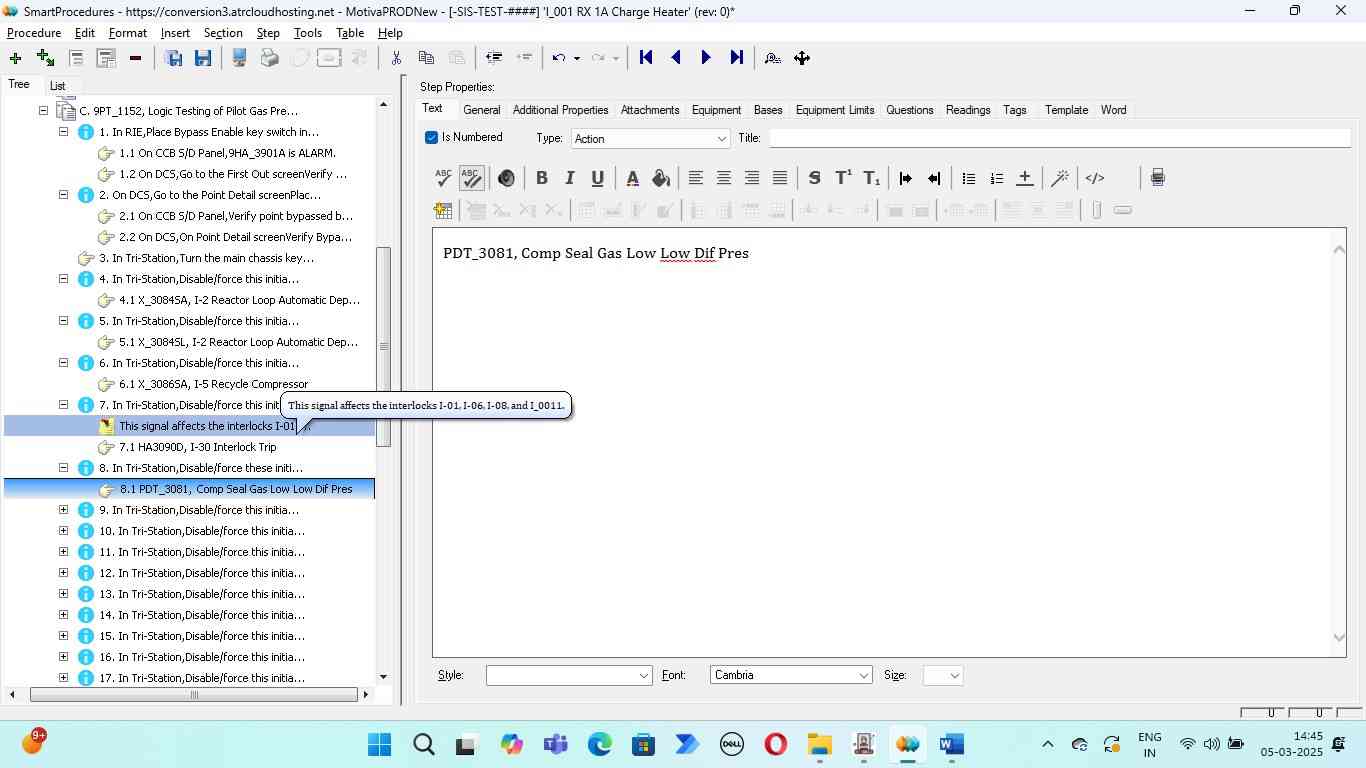Click the vertical scrollbar thumb of tree panel
The image size is (1366, 768).
click(x=383, y=347)
